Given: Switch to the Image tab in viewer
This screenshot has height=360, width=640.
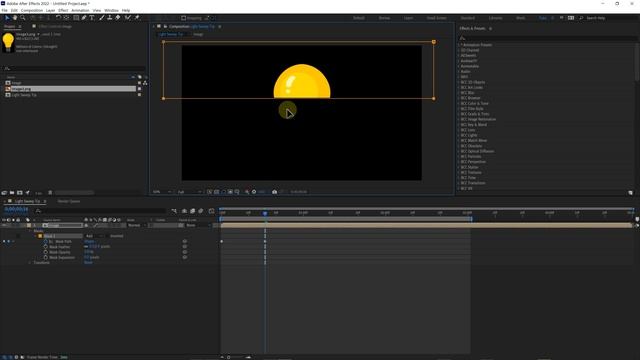Looking at the screenshot, I should [x=198, y=34].
